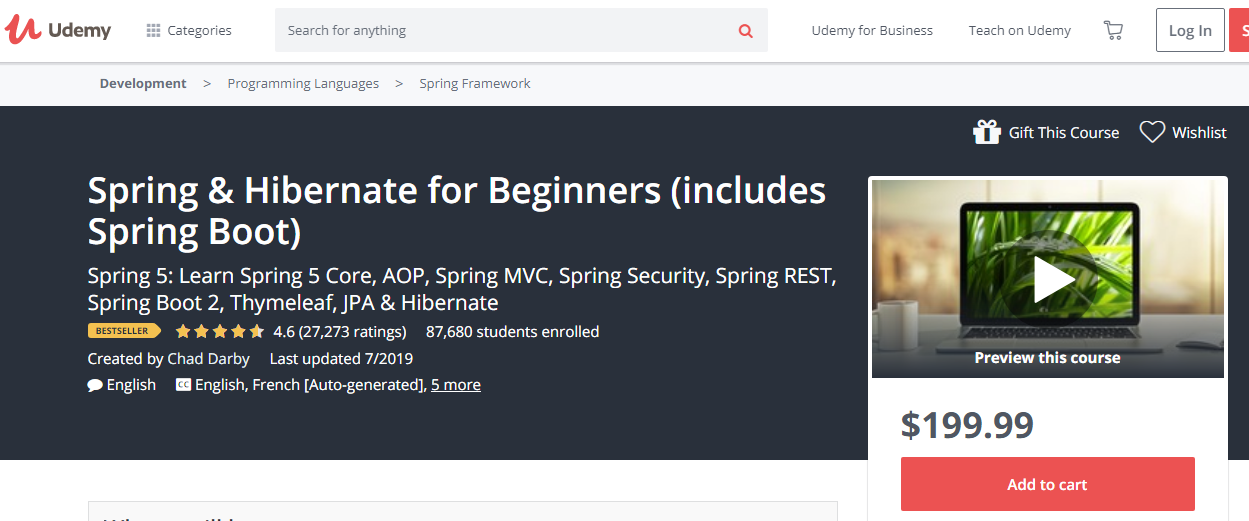Click the $199.99 price
1249x521 pixels.
coord(967,425)
